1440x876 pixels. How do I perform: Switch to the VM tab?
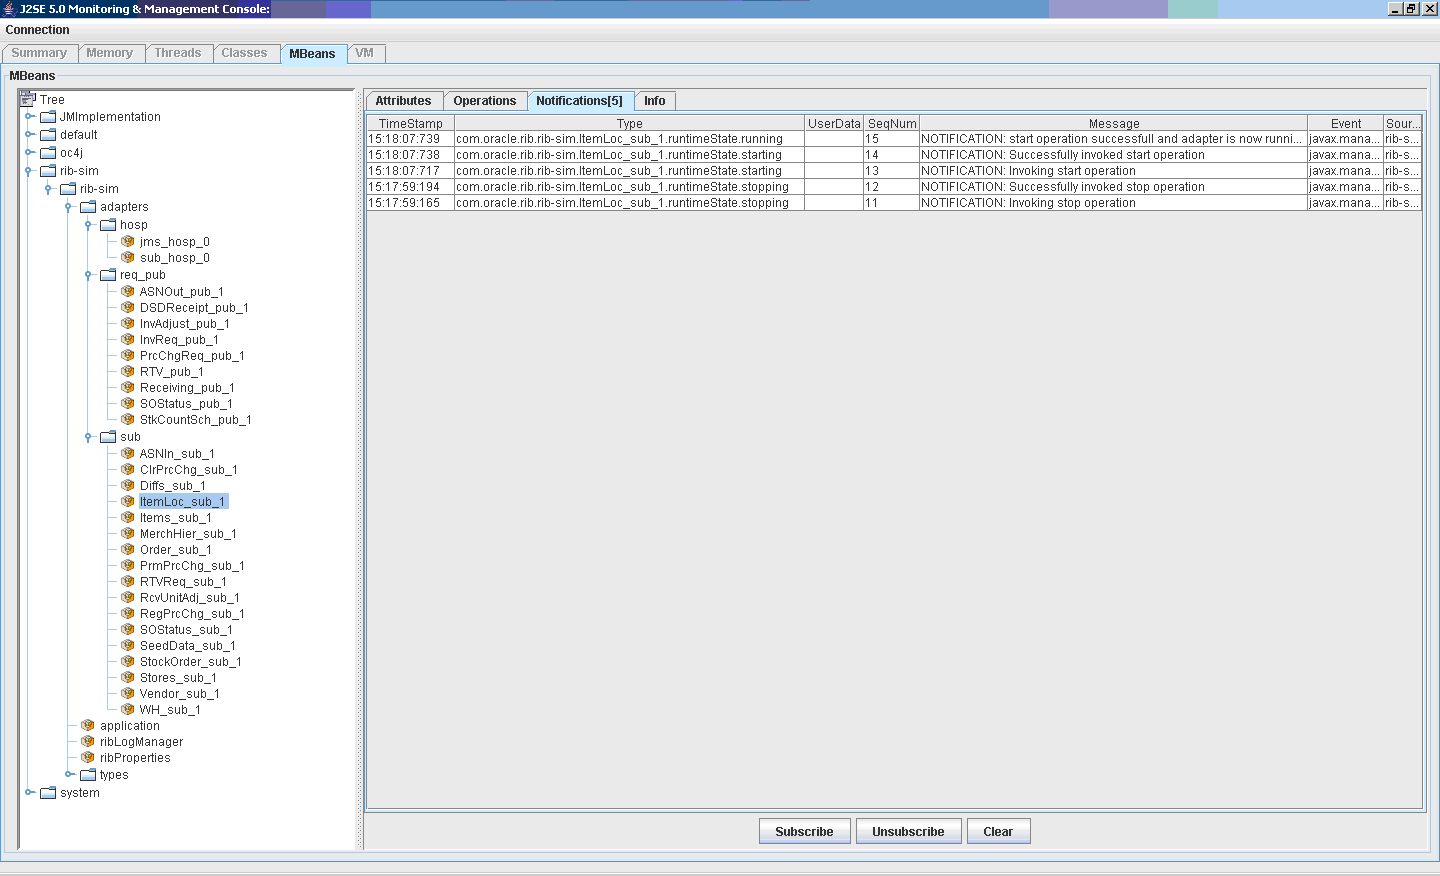coord(365,53)
